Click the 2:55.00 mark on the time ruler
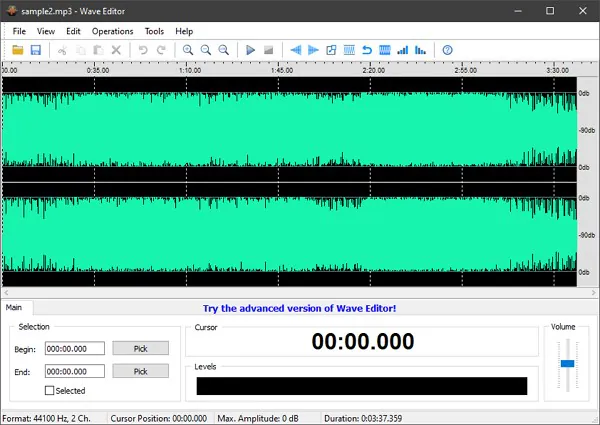The height and width of the screenshot is (425, 600). pos(466,70)
